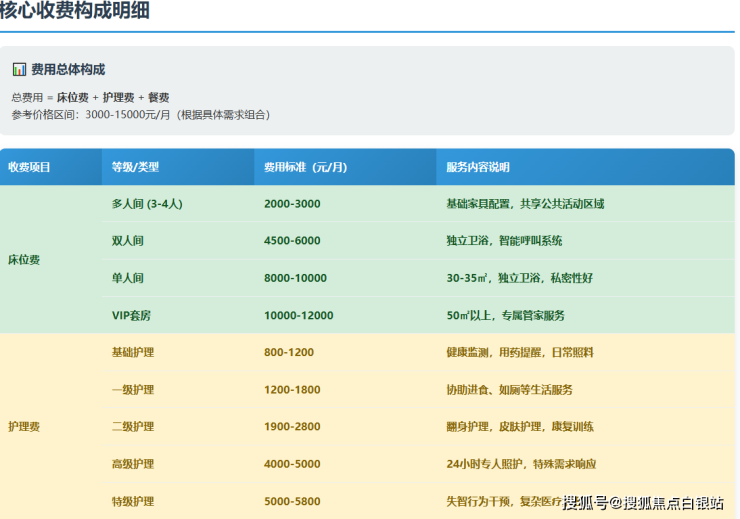
Task: Click the 参考价格区间 3000-15000元/月 text
Action: (x=140, y=114)
